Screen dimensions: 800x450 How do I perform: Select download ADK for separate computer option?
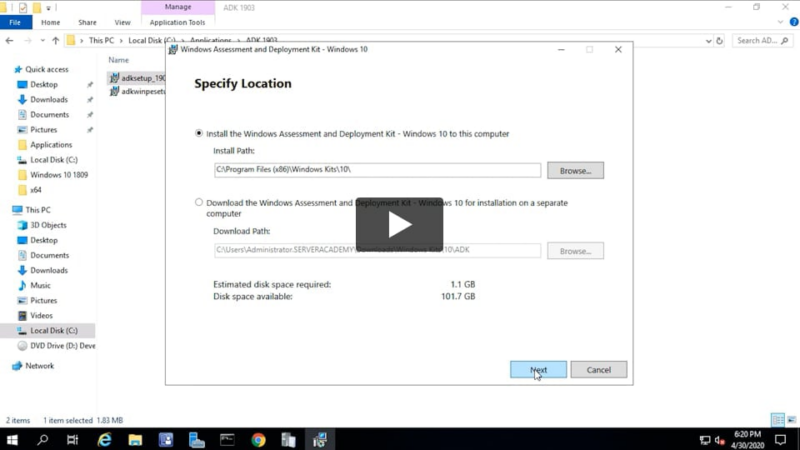click(199, 202)
